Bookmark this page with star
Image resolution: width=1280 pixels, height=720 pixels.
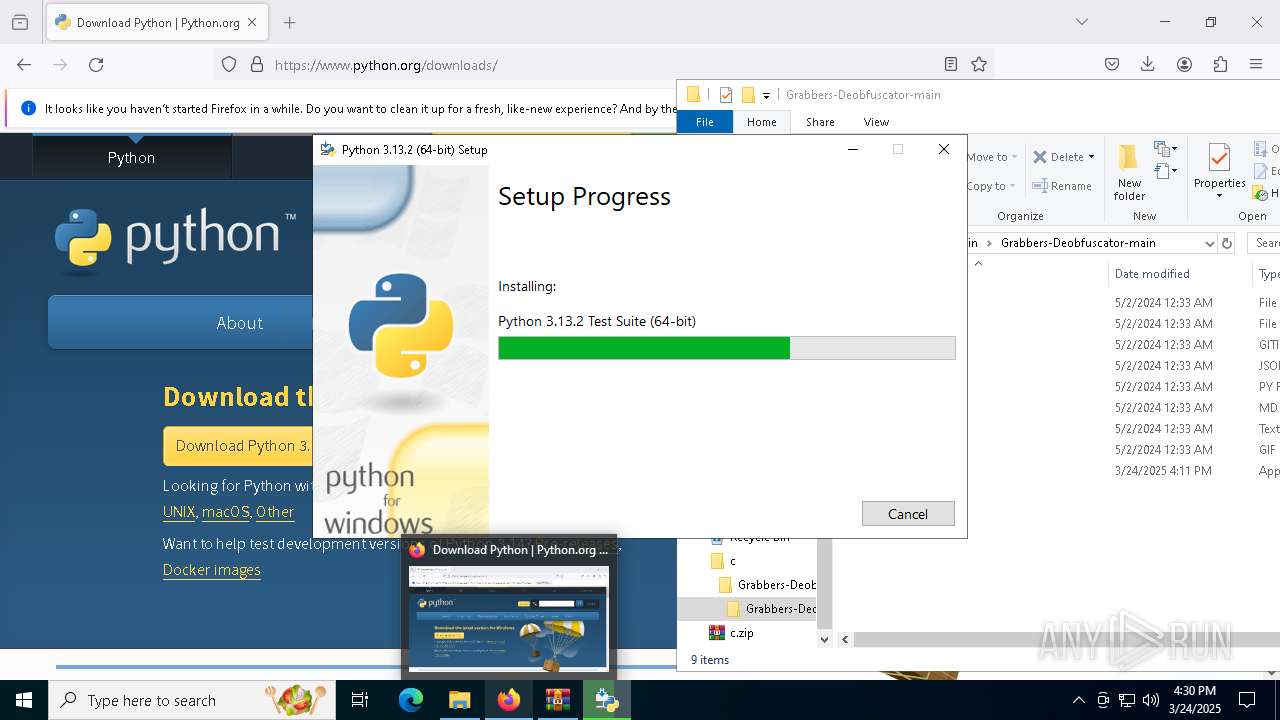tap(979, 64)
